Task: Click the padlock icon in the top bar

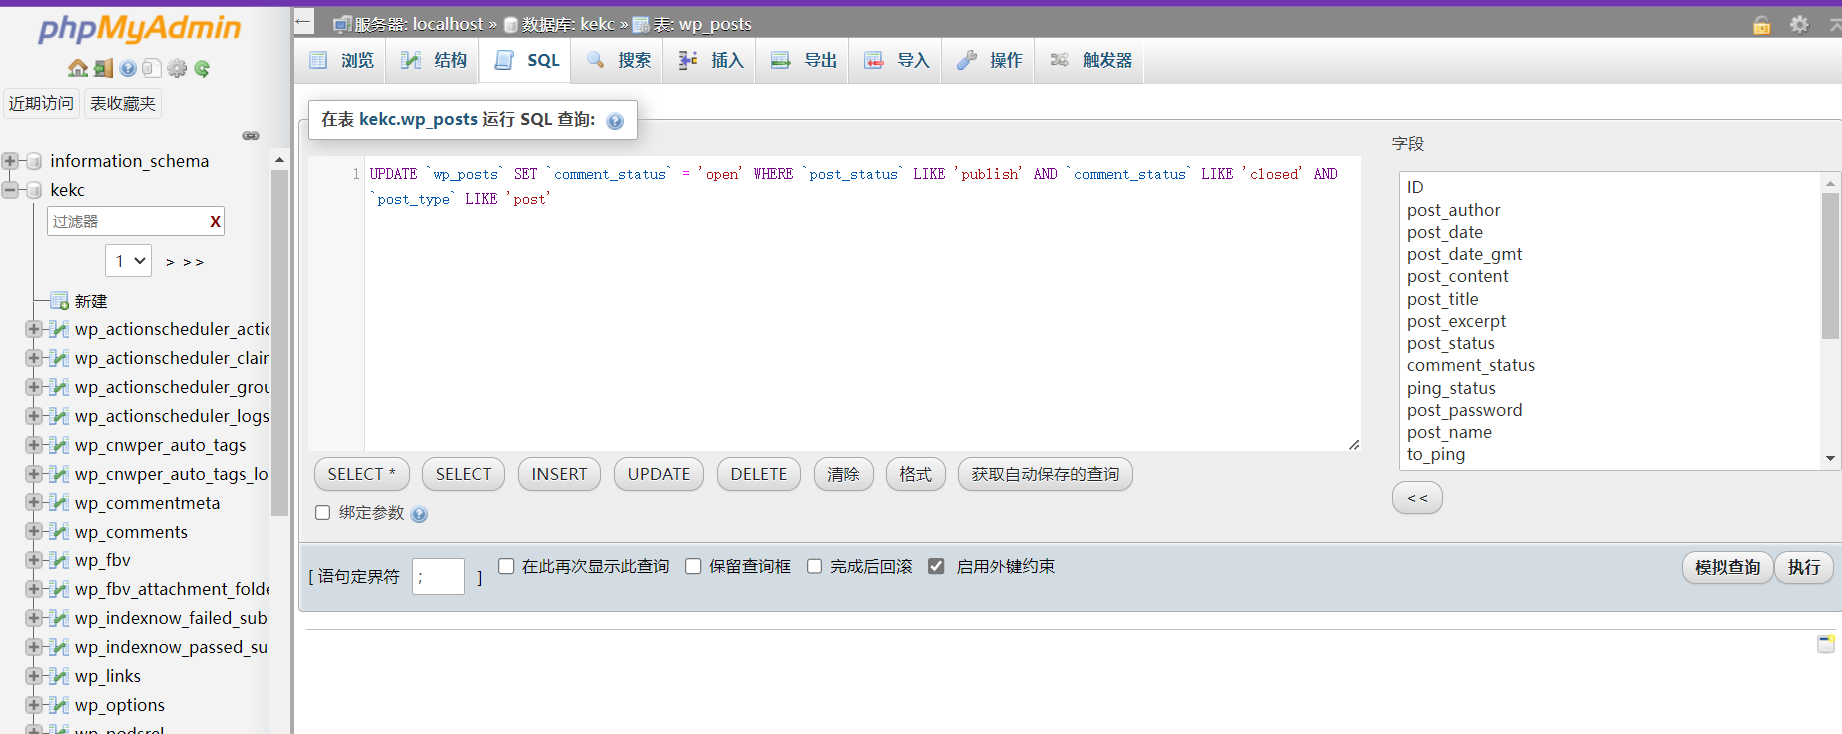Action: [1761, 25]
